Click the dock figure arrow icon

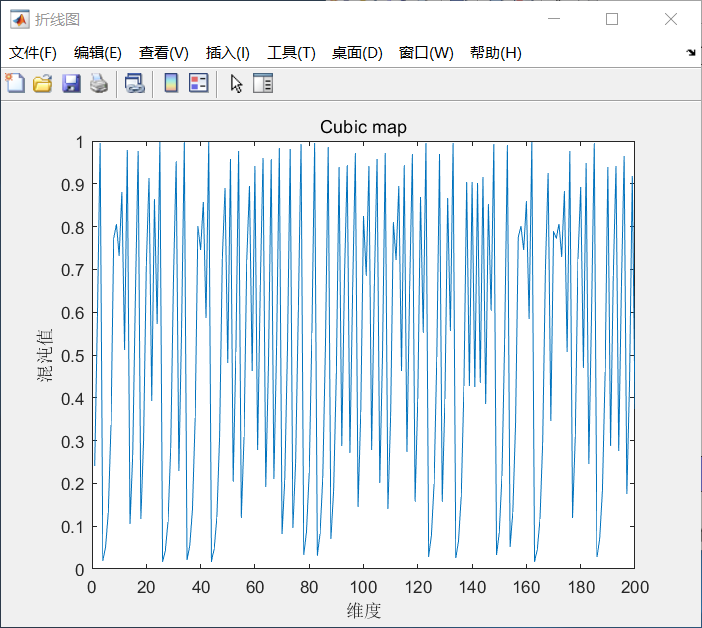tap(691, 53)
